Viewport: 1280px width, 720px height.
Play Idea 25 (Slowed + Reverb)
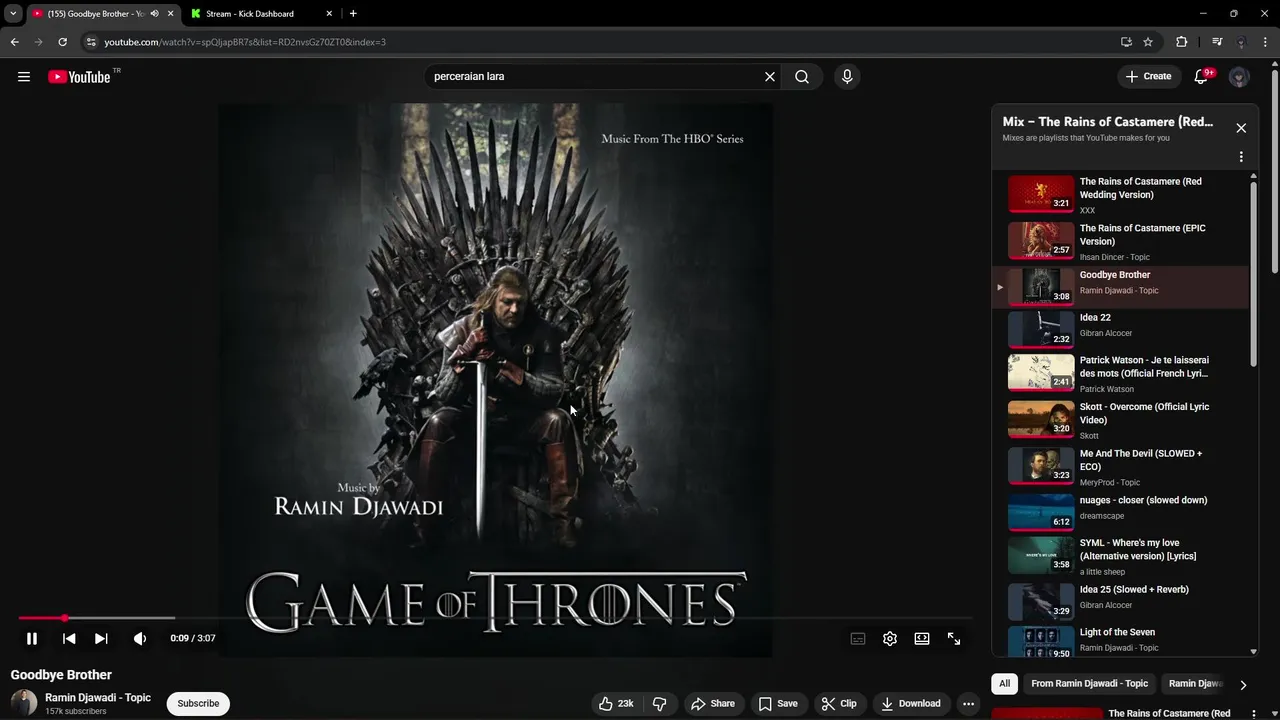(1120, 601)
